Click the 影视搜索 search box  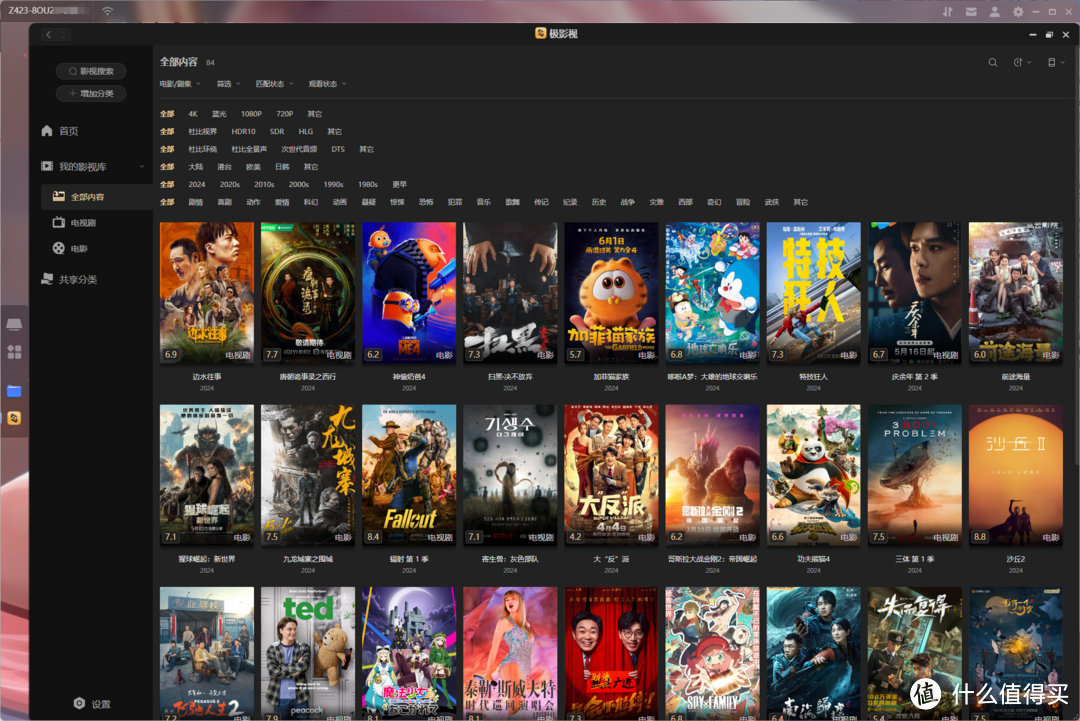coord(91,71)
